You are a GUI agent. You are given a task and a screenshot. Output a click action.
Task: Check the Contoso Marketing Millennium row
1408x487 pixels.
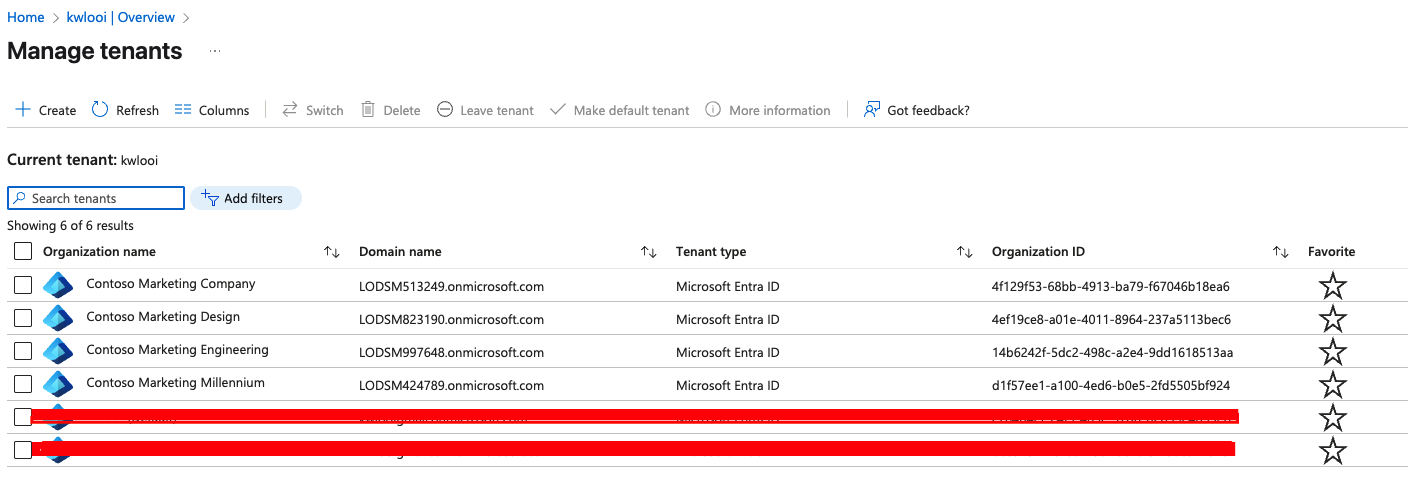coord(23,384)
